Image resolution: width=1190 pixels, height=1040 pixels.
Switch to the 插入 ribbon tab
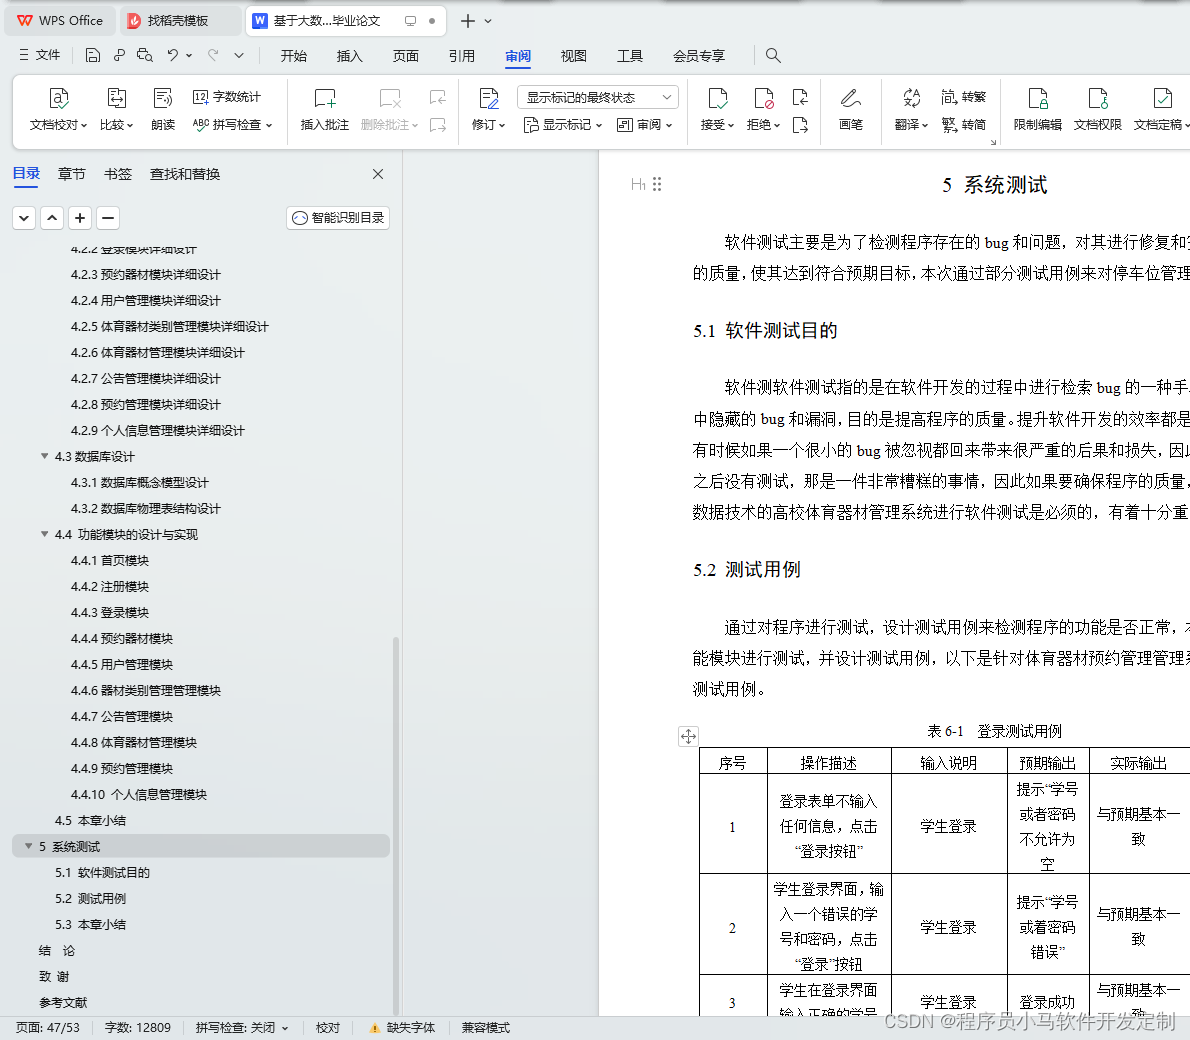(349, 56)
